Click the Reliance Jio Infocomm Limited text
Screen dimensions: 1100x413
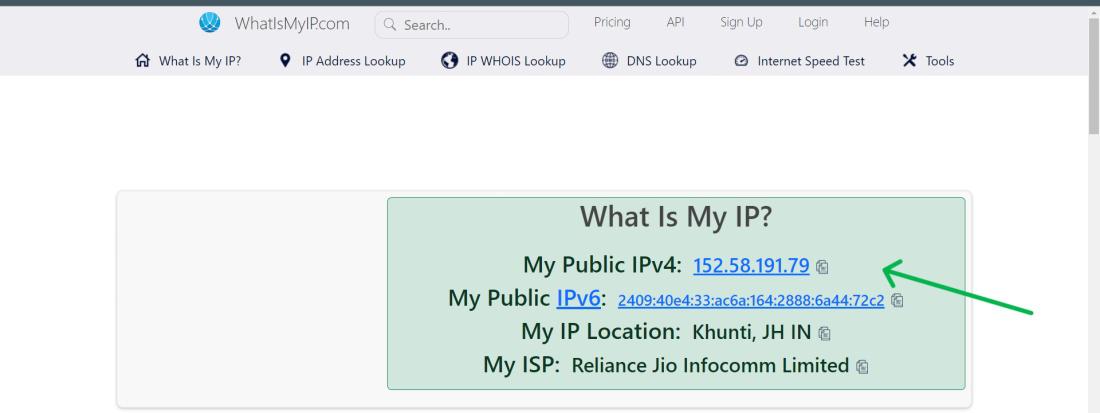[x=711, y=365]
